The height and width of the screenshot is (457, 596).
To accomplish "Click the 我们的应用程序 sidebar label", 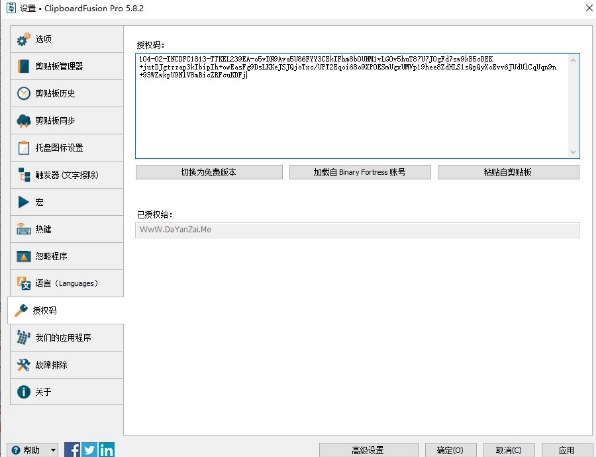I will (x=63, y=338).
